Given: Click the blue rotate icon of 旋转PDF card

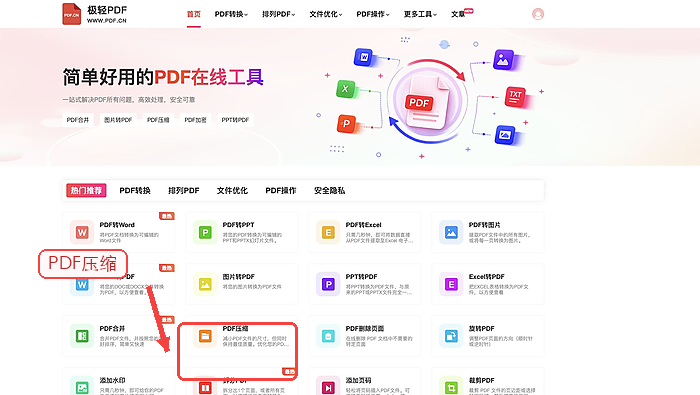Looking at the screenshot, I should tap(451, 336).
